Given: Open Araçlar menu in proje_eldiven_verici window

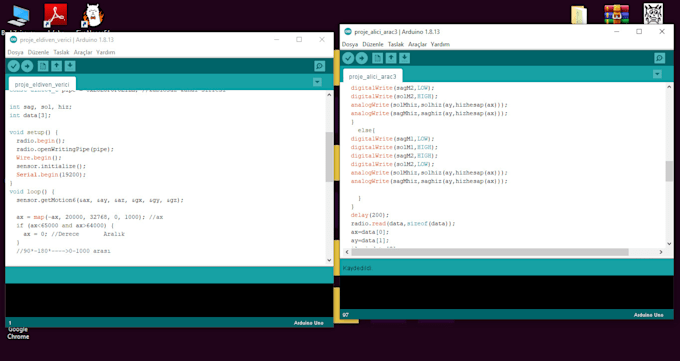Looking at the screenshot, I should 83,52.
